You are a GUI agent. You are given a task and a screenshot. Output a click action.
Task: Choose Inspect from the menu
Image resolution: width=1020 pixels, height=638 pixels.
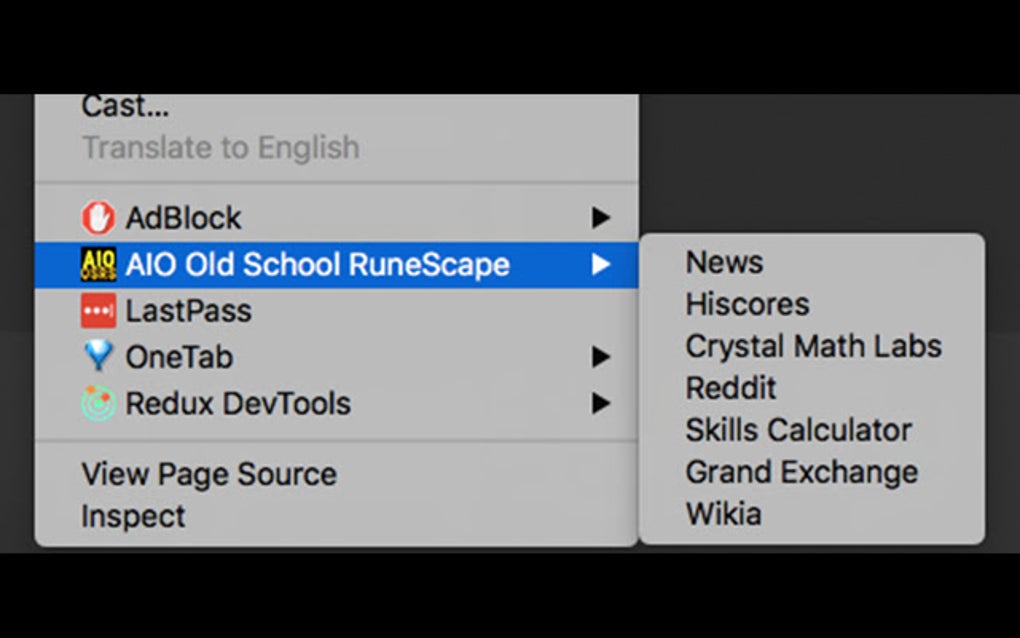[132, 516]
